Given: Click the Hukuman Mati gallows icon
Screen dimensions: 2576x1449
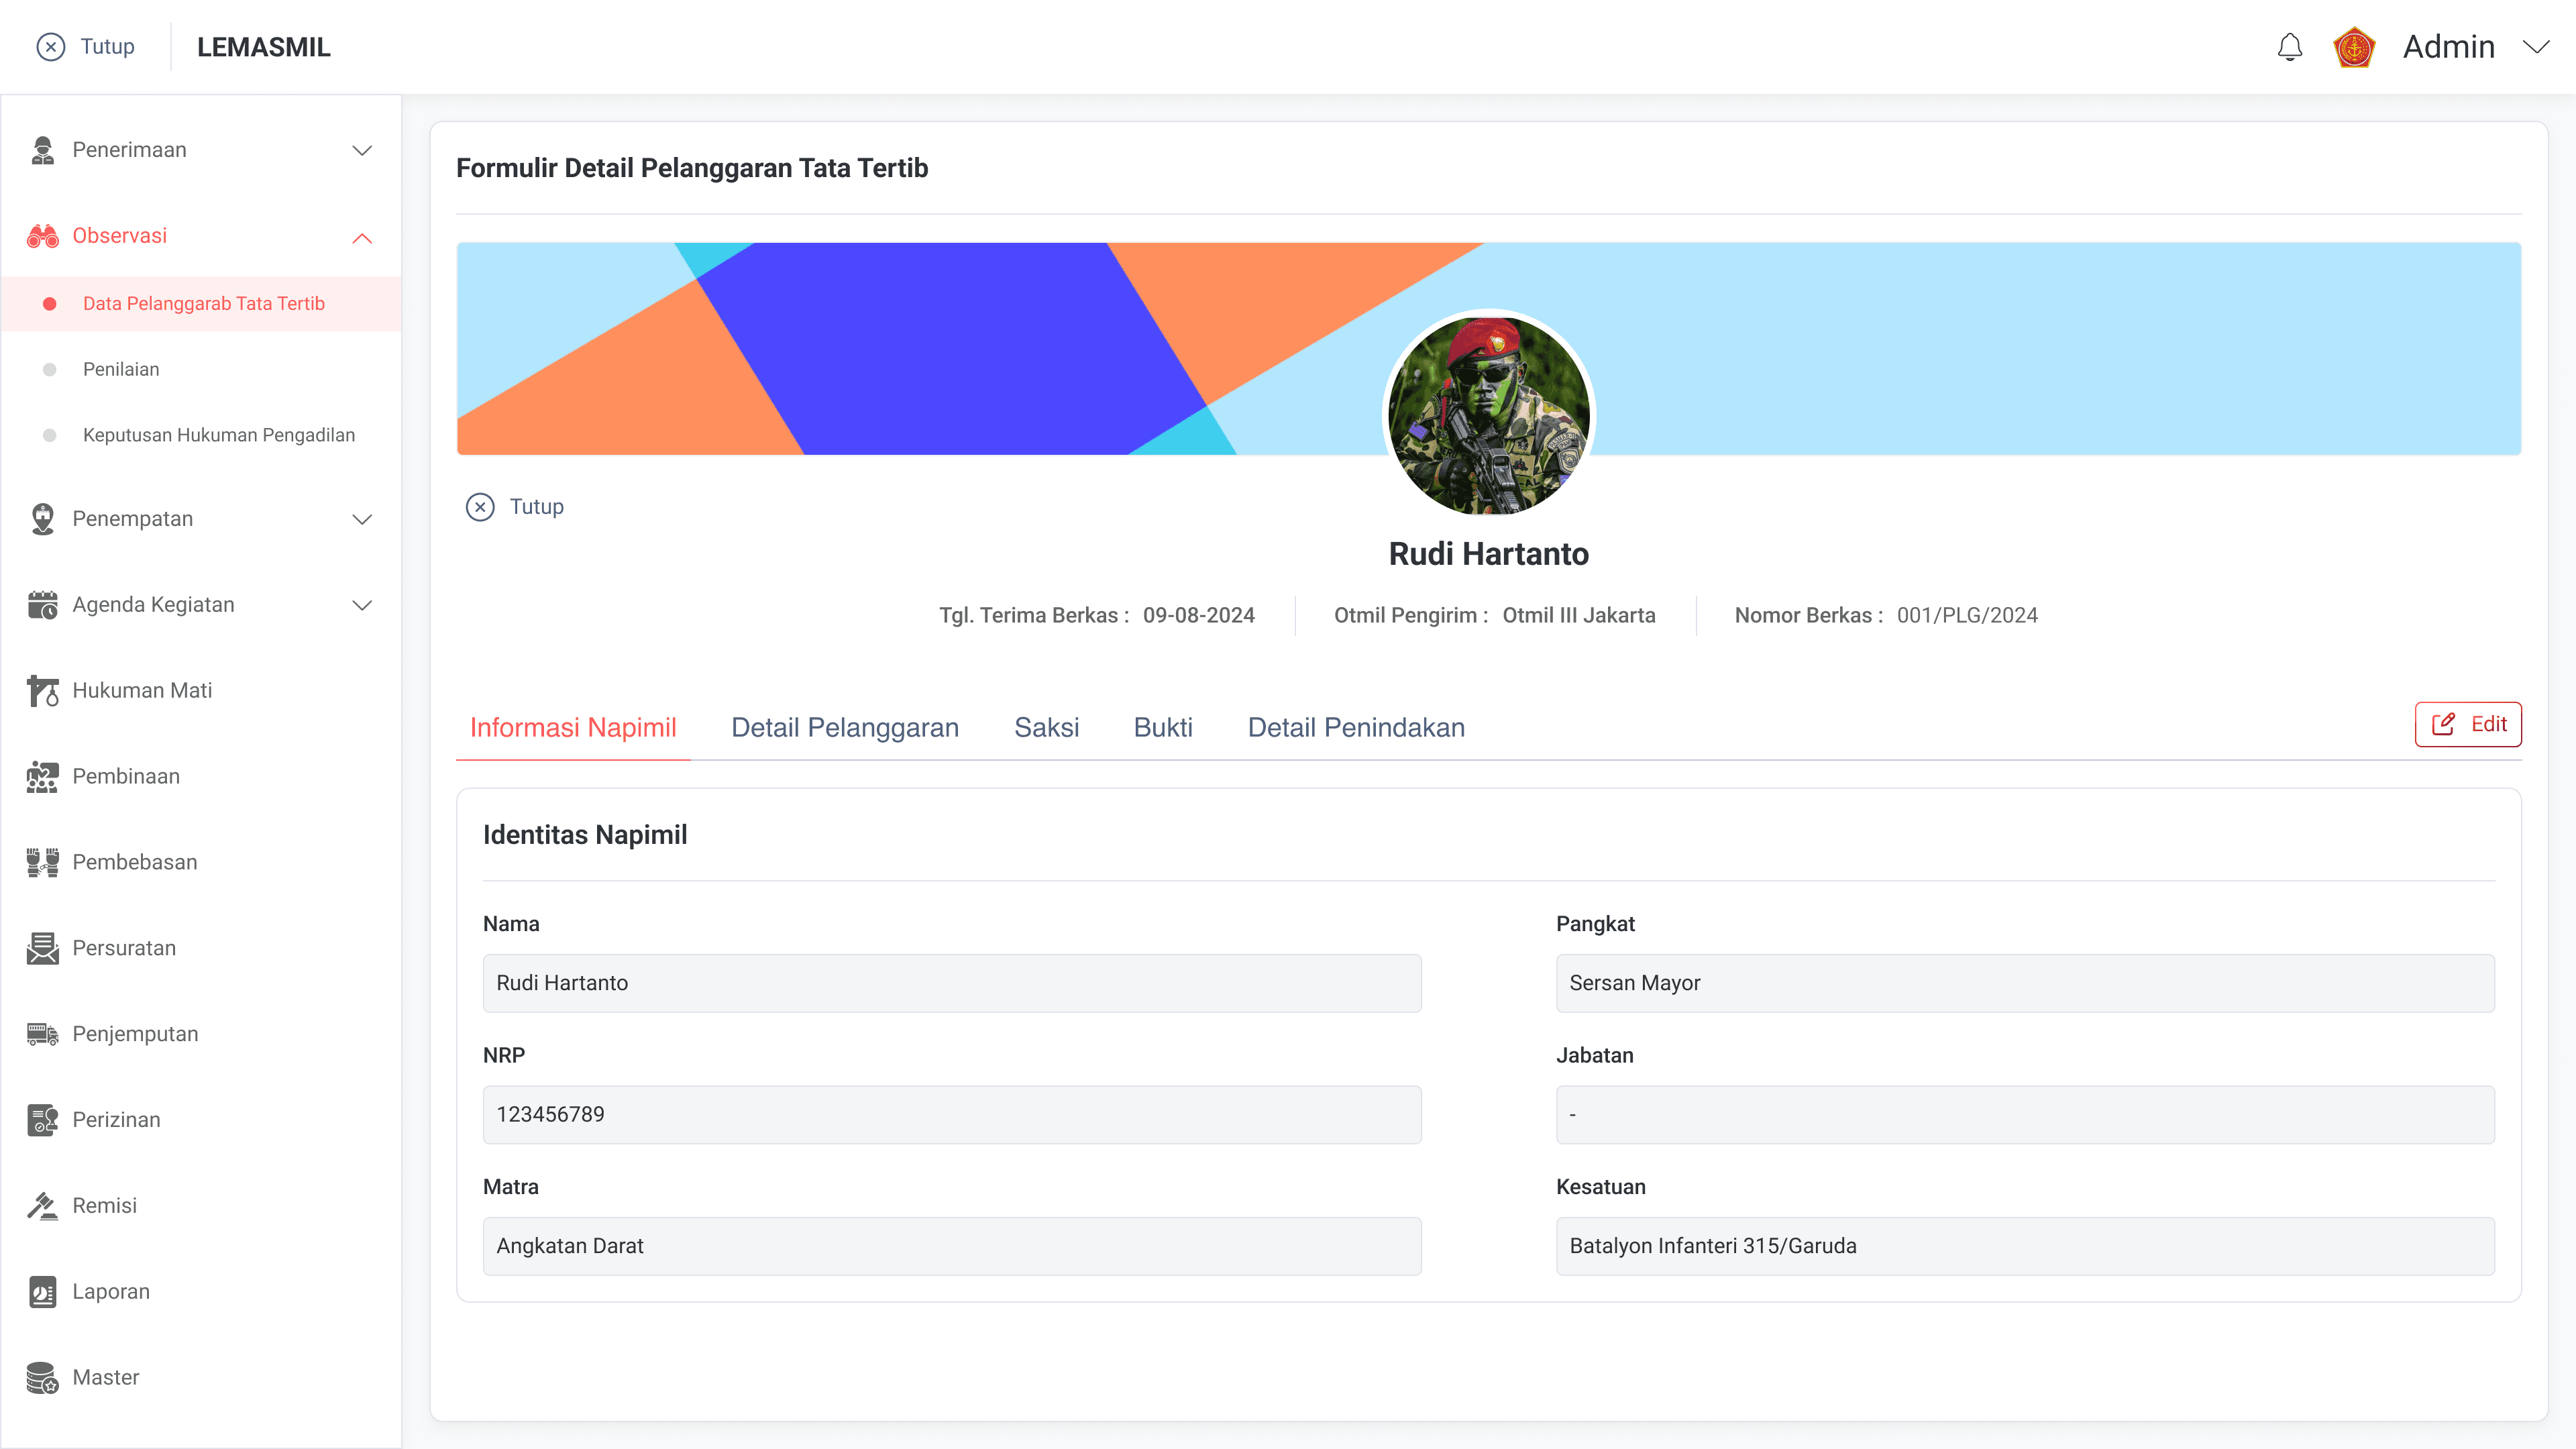Looking at the screenshot, I should pyautogui.click(x=42, y=691).
